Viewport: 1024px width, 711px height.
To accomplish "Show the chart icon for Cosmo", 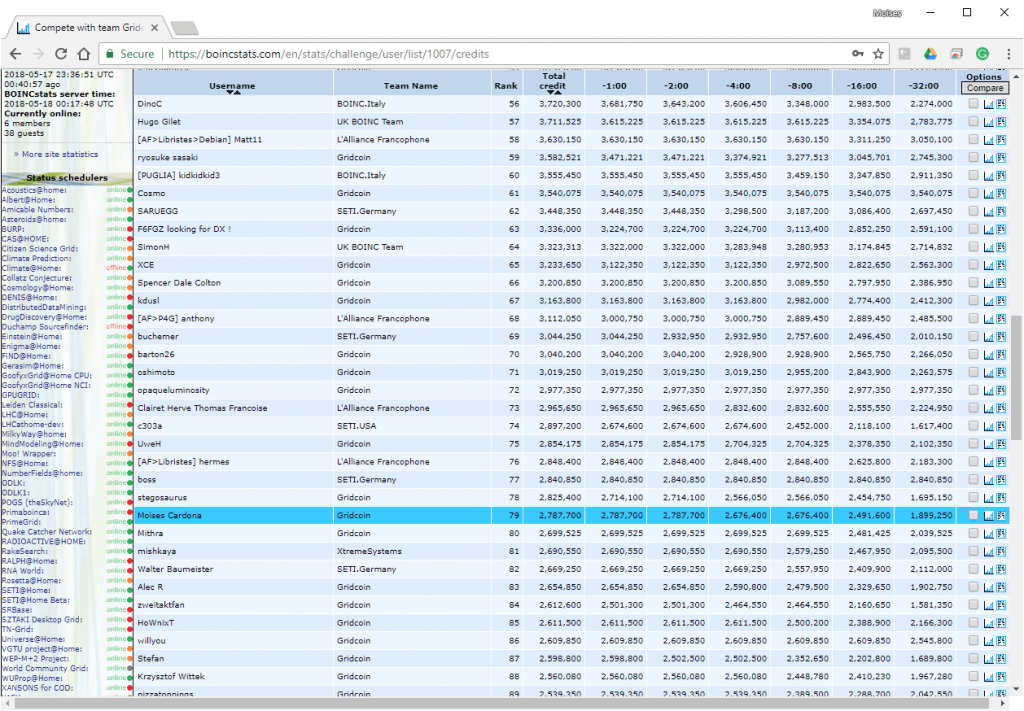I will [988, 193].
